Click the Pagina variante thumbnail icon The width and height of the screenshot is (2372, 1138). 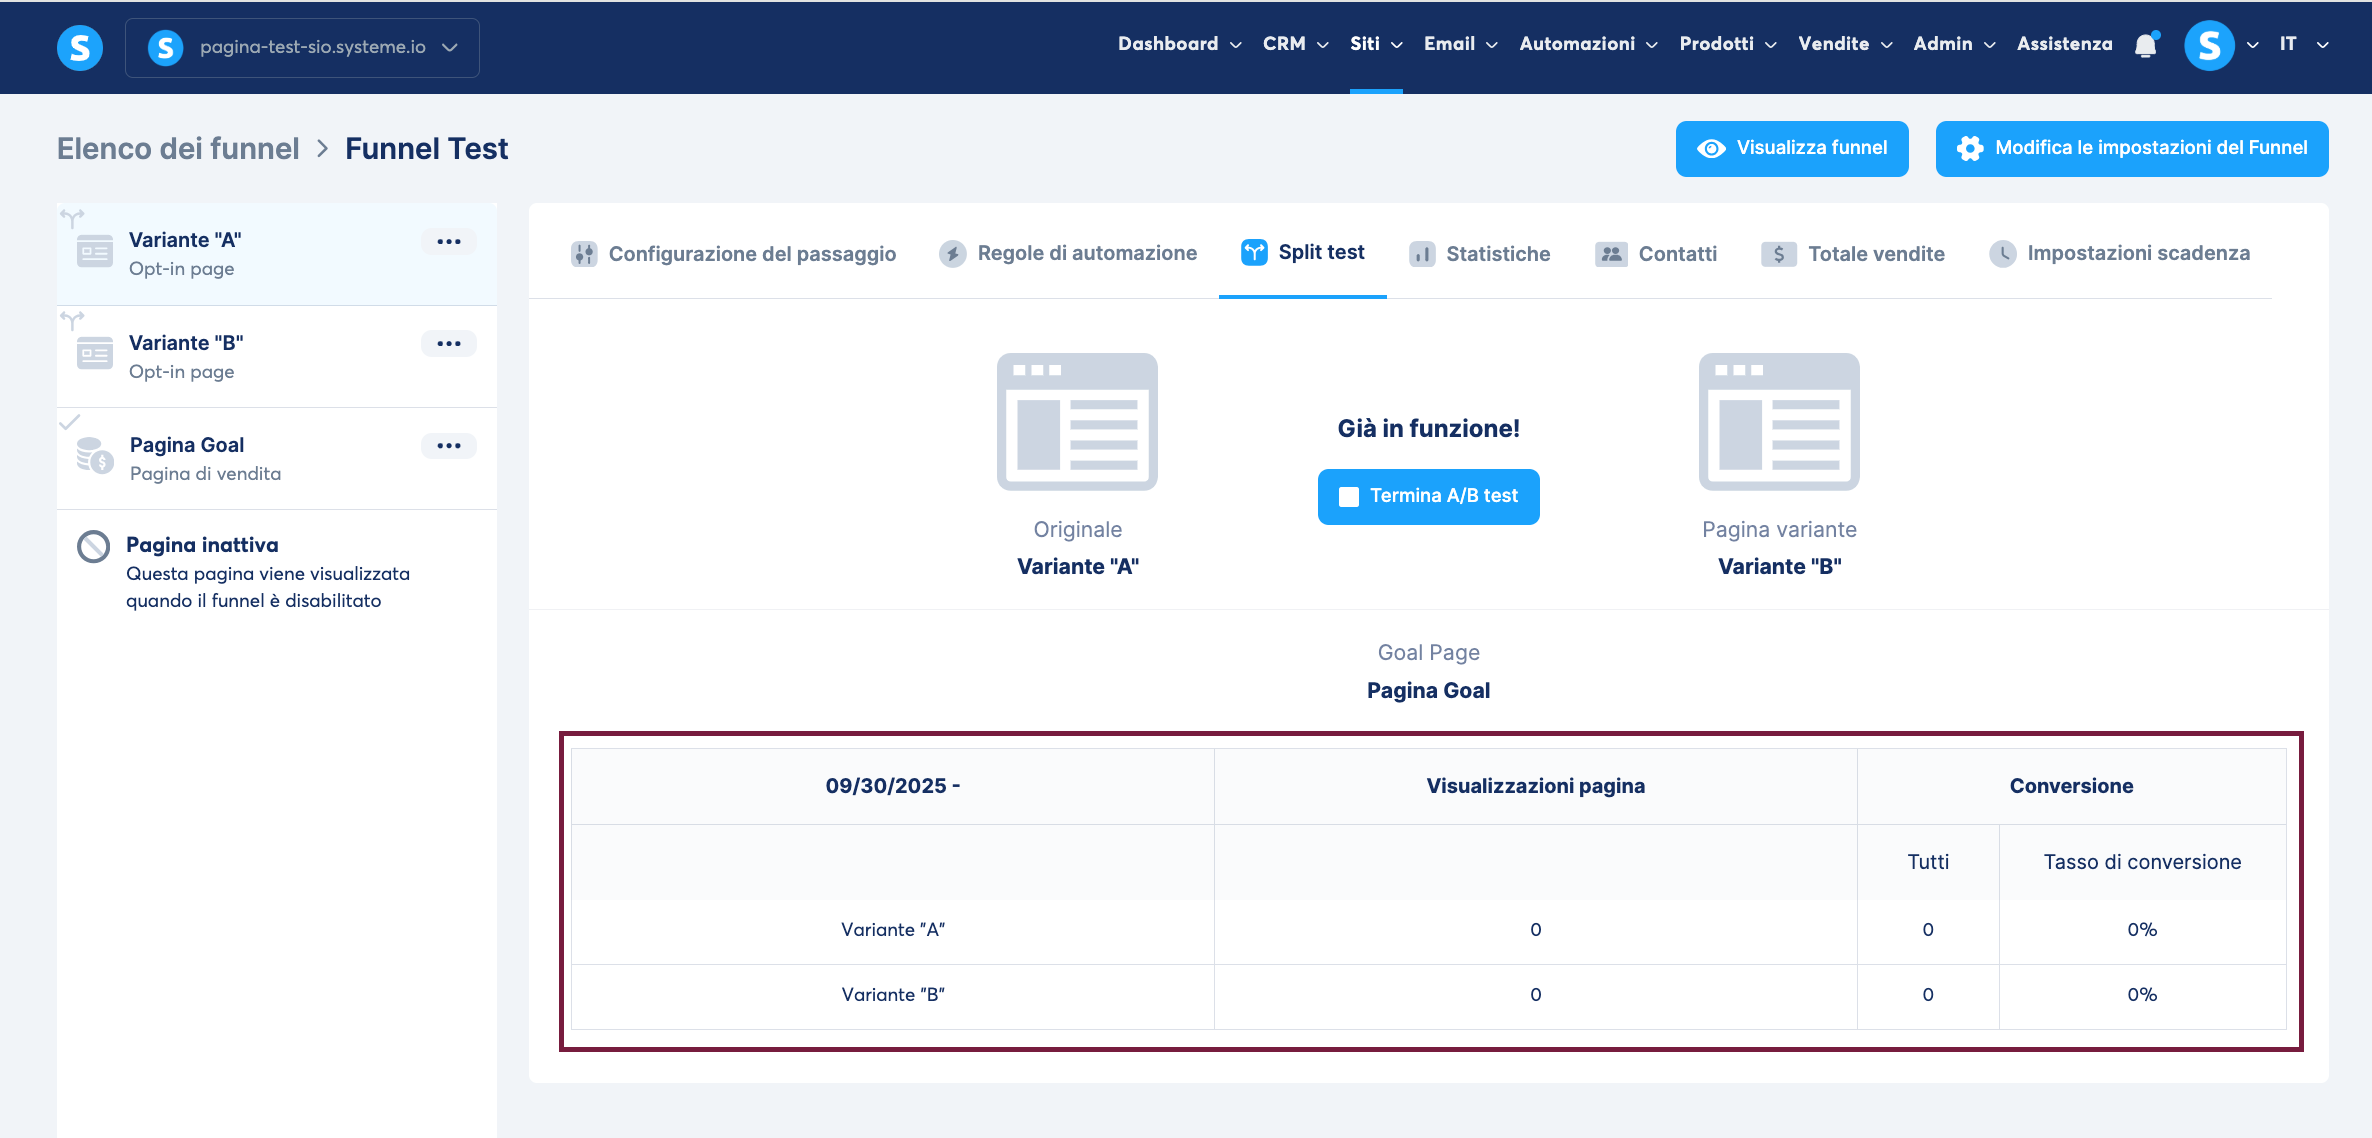pyautogui.click(x=1778, y=421)
